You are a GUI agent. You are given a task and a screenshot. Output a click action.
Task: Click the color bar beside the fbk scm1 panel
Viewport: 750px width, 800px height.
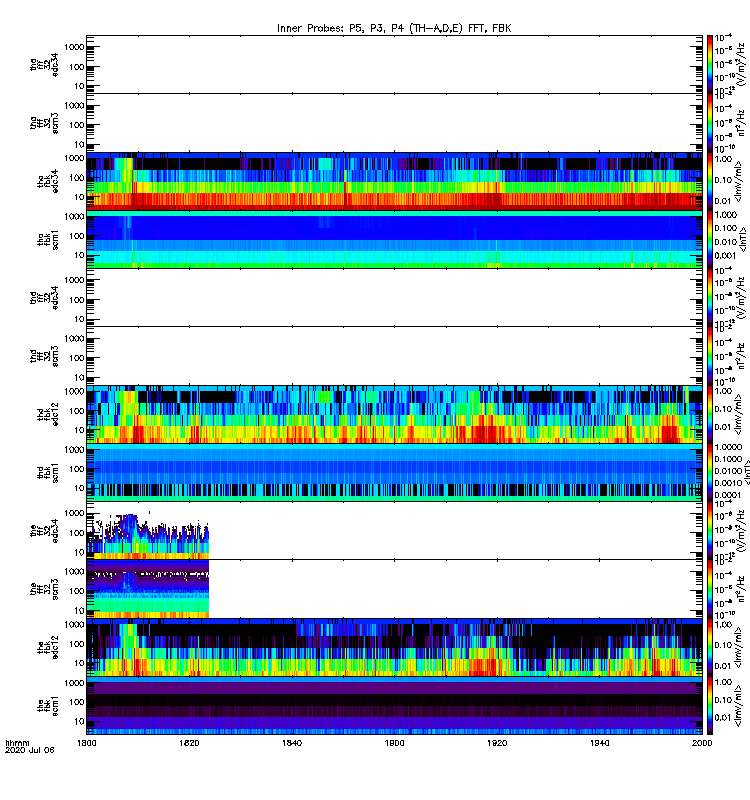click(710, 706)
